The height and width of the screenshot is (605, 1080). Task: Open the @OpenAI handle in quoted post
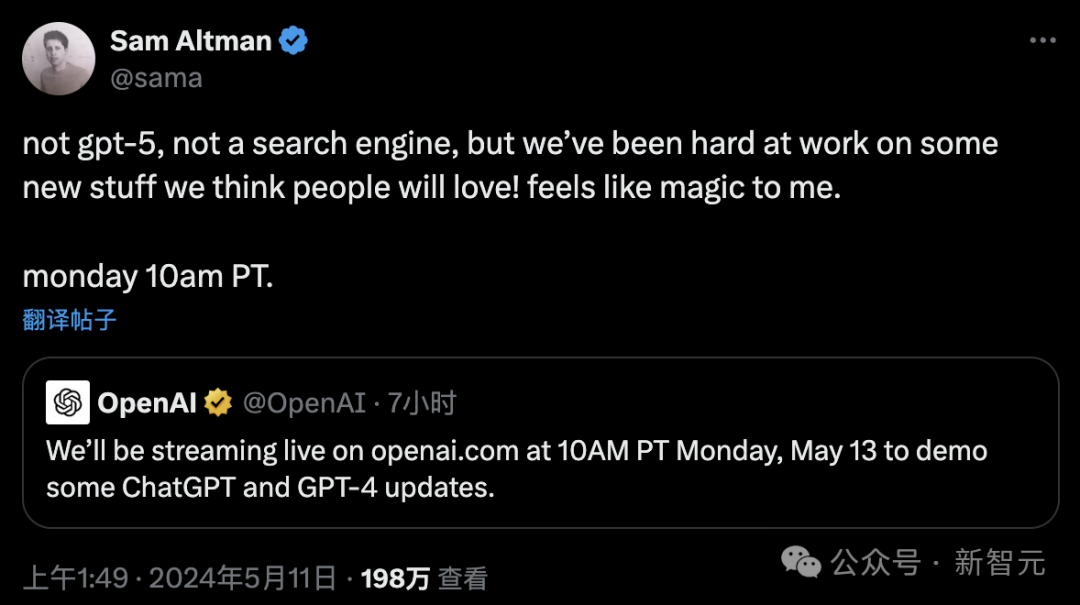pos(304,403)
